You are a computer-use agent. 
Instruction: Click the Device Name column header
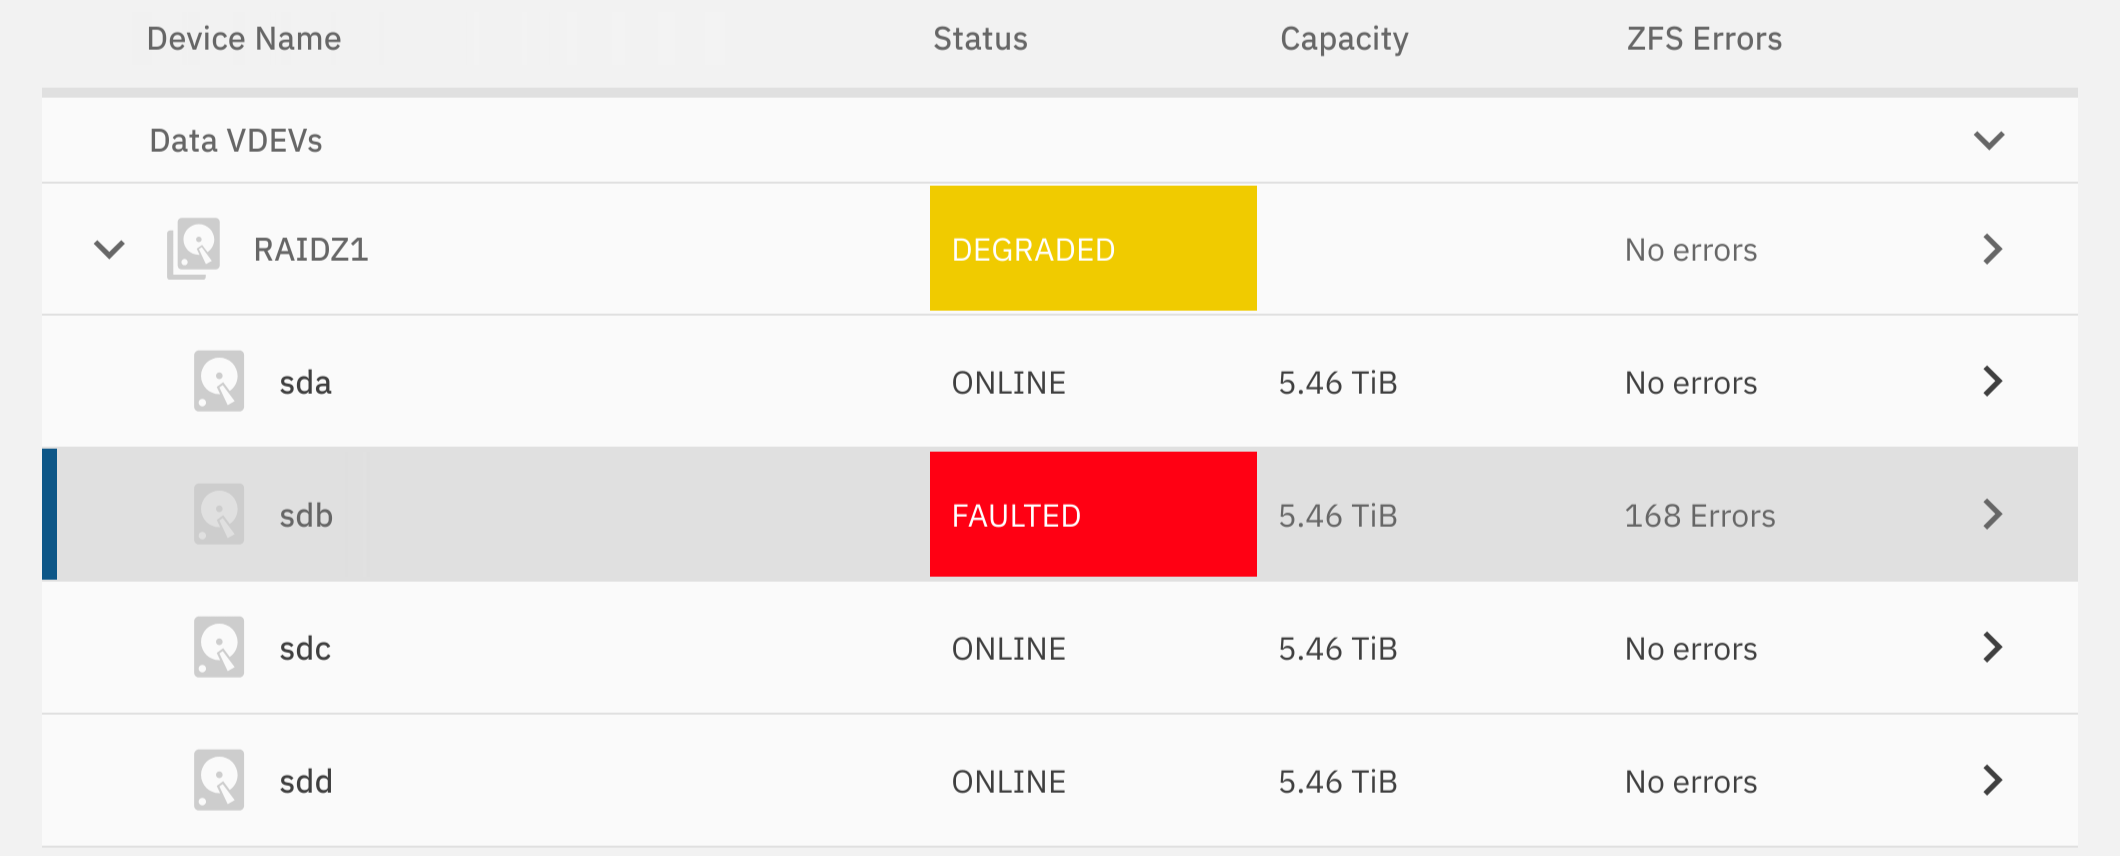pyautogui.click(x=244, y=39)
